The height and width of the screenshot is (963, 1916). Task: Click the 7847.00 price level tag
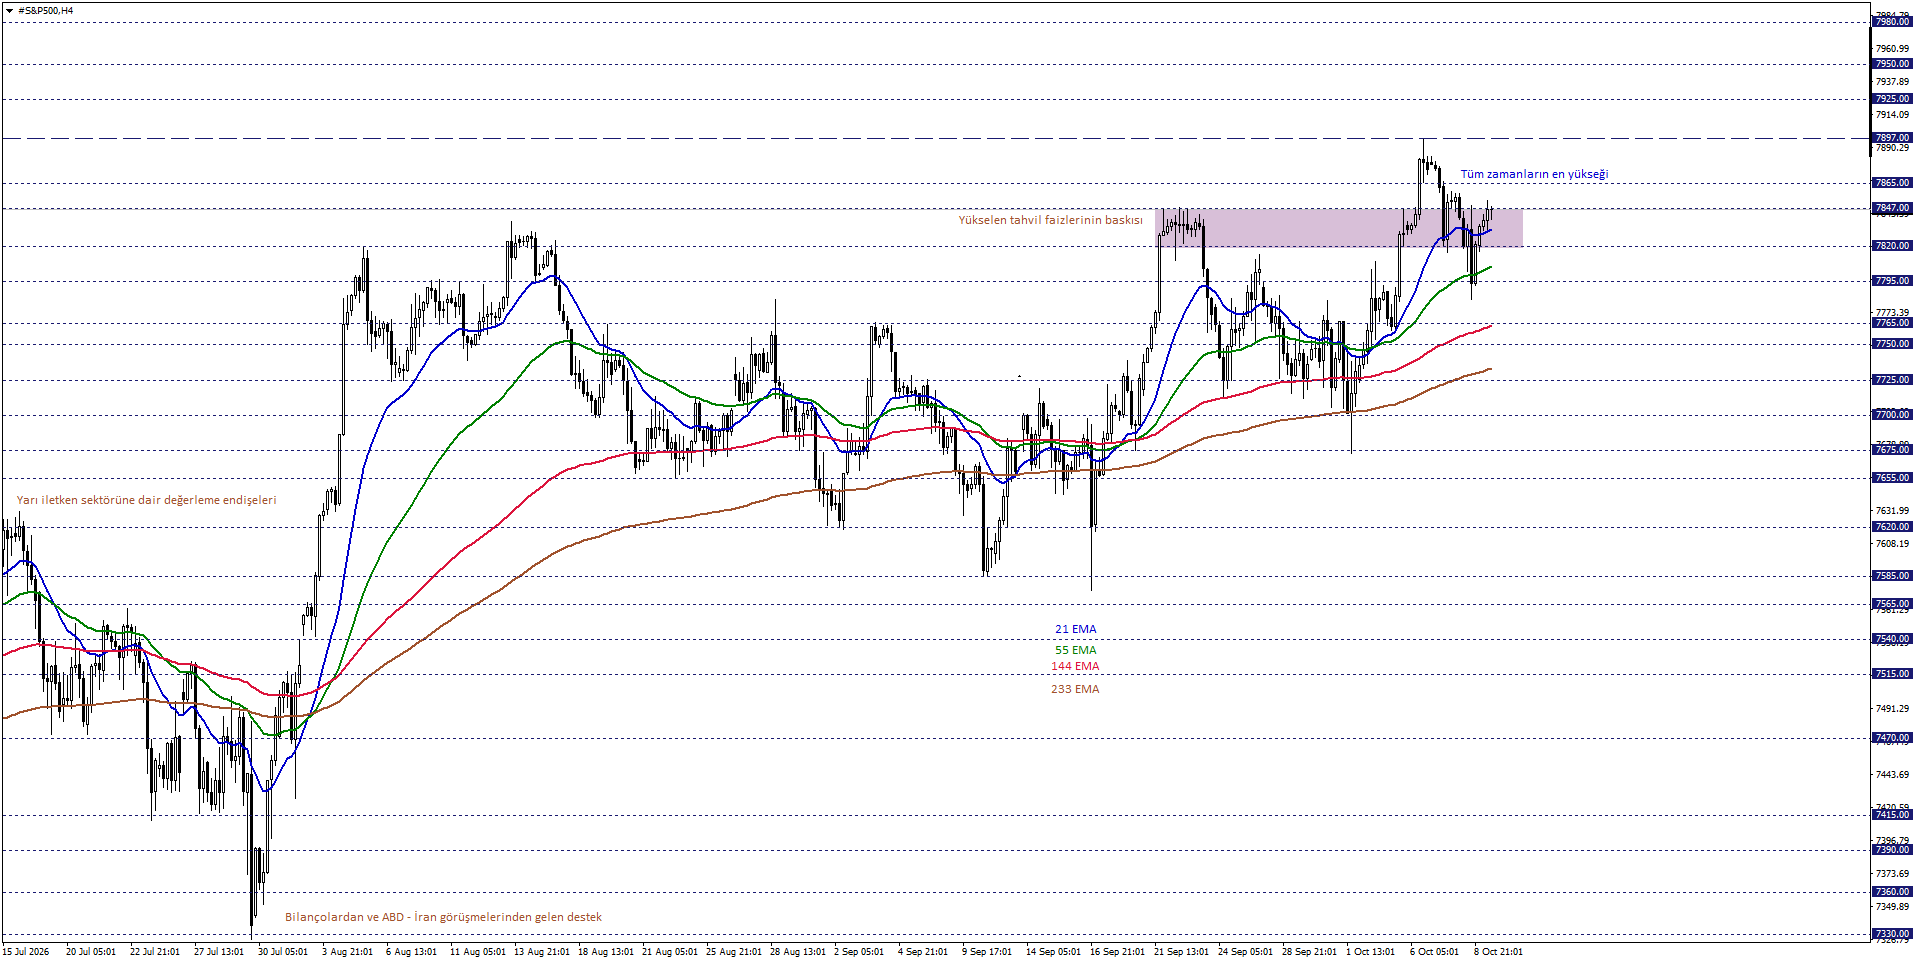(x=1892, y=209)
